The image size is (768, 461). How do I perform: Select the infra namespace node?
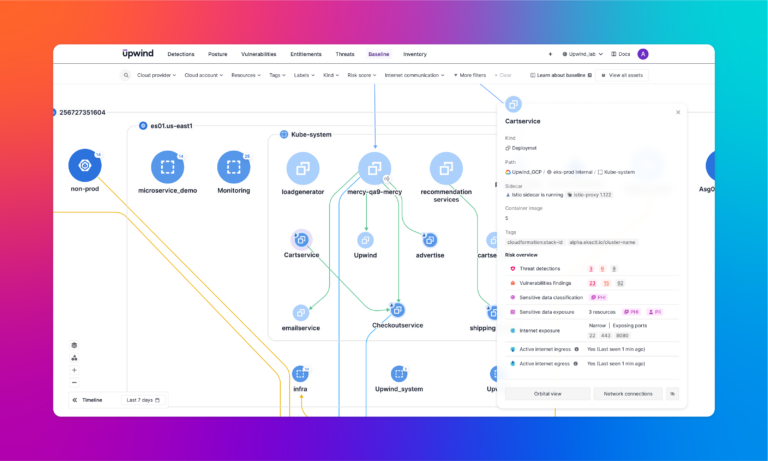pos(300,374)
